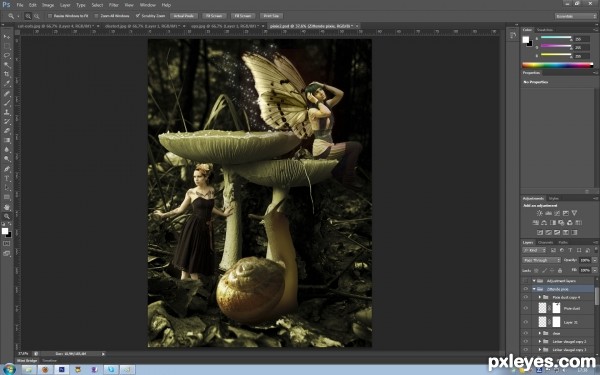Add a Brightness/Contrast adjustment
The image size is (600, 375).
540,213
